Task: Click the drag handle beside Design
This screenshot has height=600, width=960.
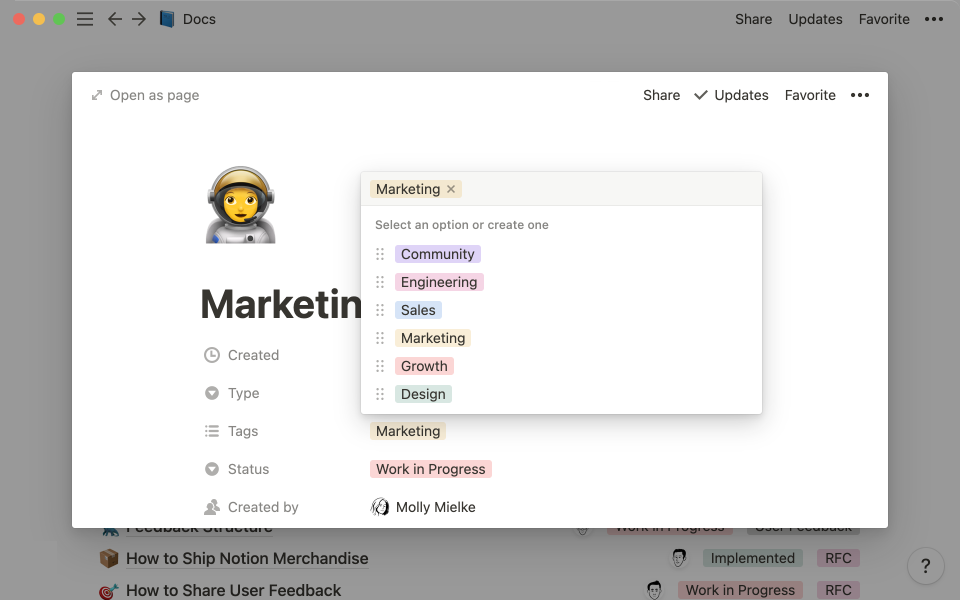Action: [380, 394]
